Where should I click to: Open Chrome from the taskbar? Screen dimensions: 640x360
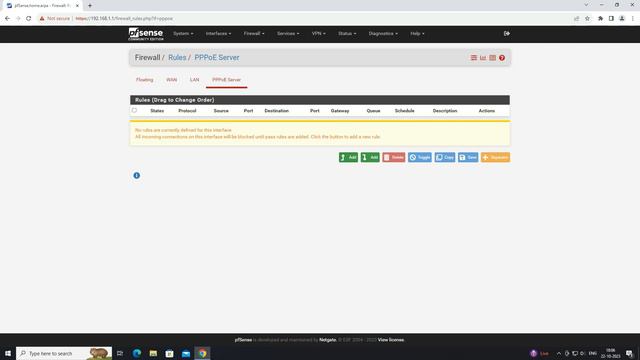tap(202, 353)
